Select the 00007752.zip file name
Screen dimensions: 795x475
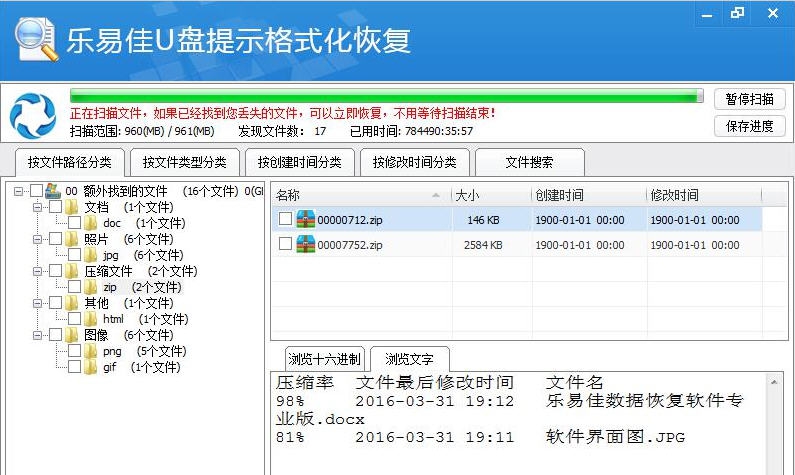[x=350, y=245]
